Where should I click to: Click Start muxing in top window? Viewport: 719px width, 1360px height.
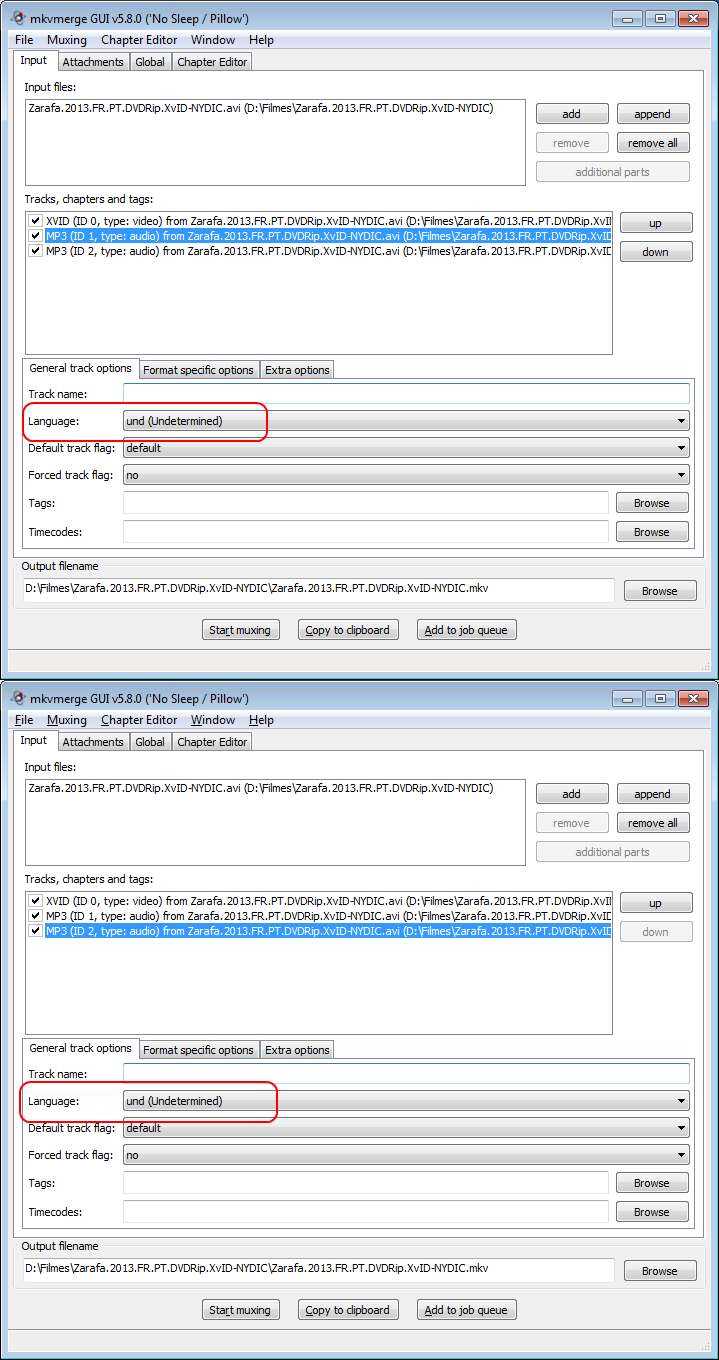tap(240, 630)
